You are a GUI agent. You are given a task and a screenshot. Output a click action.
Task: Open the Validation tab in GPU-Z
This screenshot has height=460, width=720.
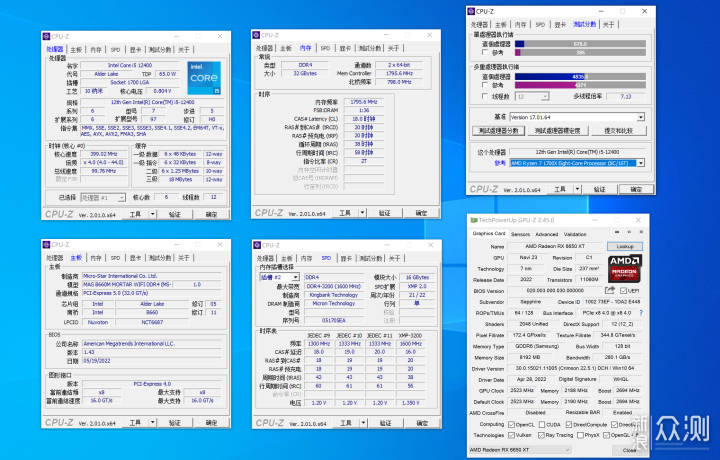pyautogui.click(x=575, y=234)
